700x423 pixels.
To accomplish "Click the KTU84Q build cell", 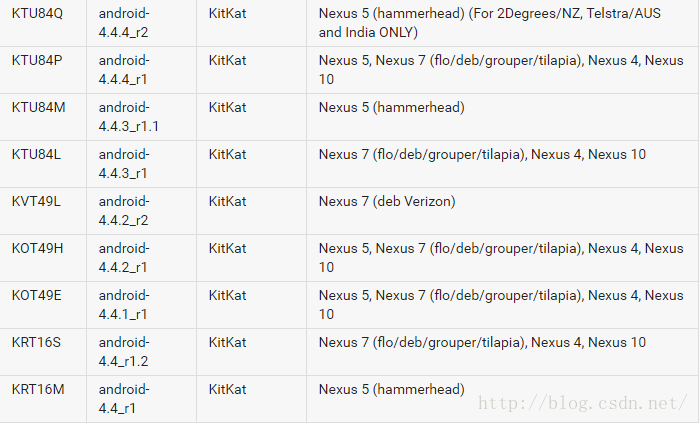I will [x=38, y=13].
